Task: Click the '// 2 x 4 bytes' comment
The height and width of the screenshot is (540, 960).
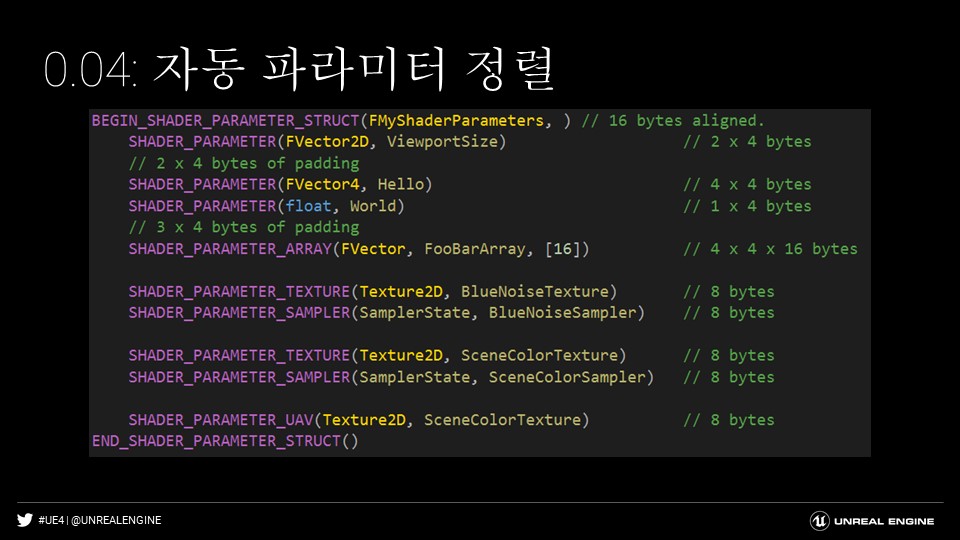Action: (747, 142)
